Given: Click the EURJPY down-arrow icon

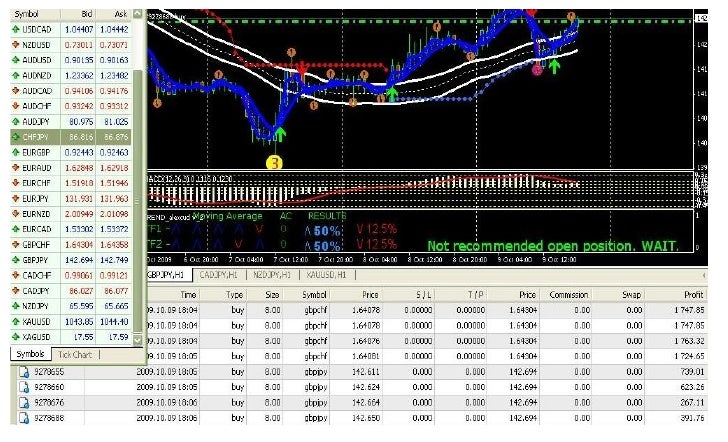Looking at the screenshot, I should [x=15, y=198].
